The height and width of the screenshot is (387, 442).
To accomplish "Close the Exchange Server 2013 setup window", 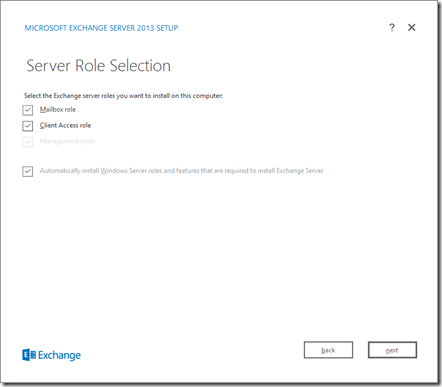I will (x=412, y=27).
